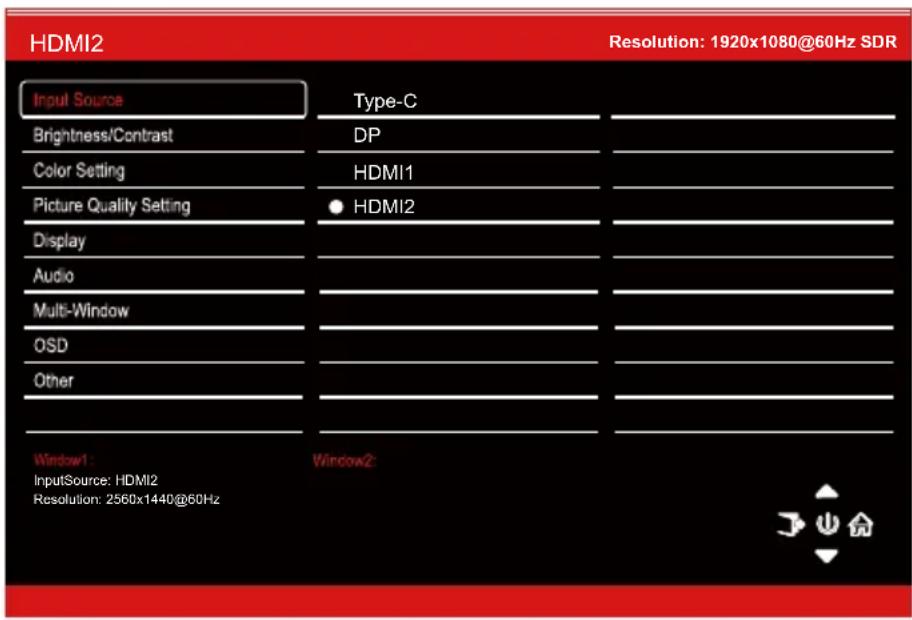Open the Other menu
The image size is (912, 620).
[163, 380]
